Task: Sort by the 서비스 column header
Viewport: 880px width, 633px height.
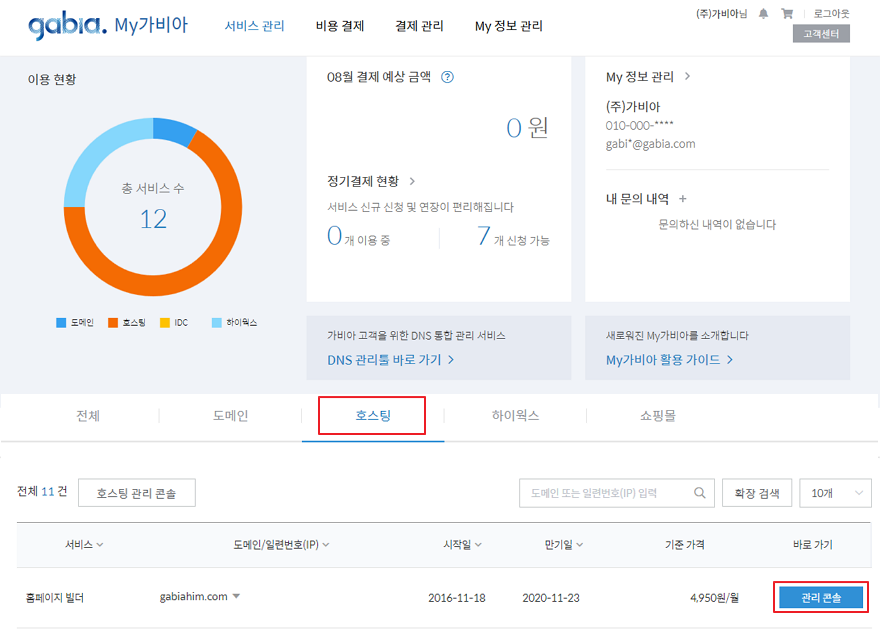Action: click(x=84, y=545)
